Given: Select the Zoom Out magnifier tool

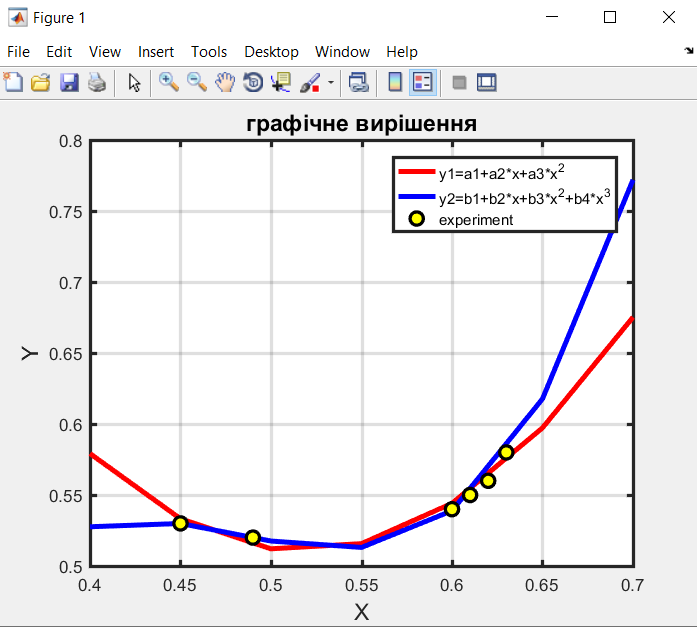Looking at the screenshot, I should 197,83.
